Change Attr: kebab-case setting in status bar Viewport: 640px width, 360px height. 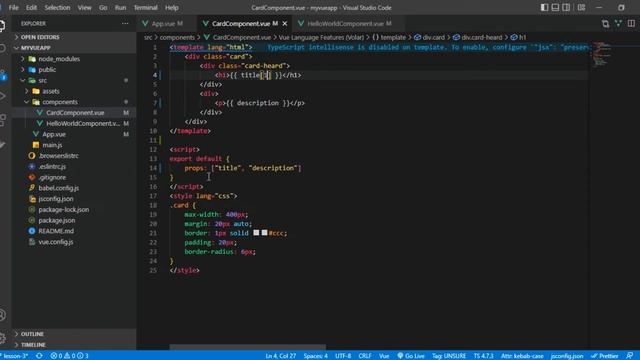522,356
